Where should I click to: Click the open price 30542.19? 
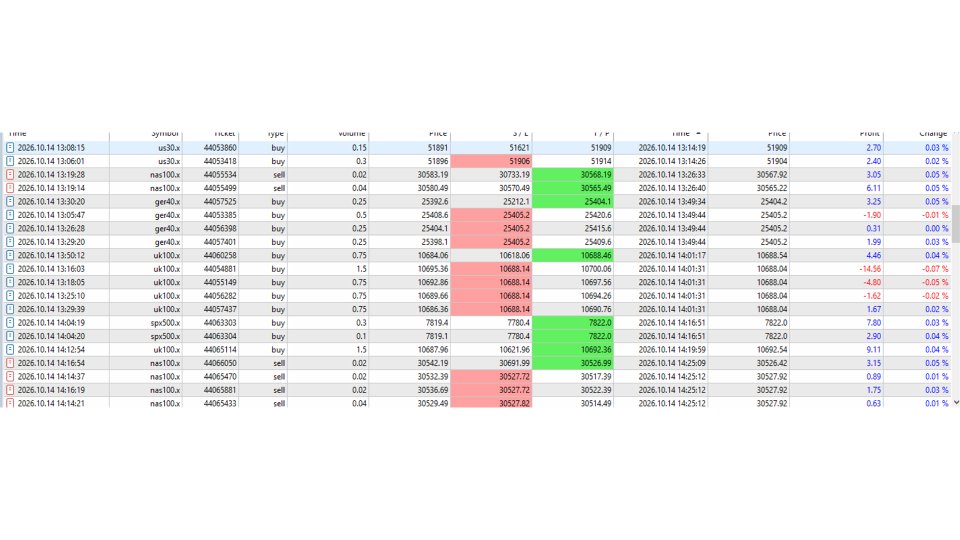pos(433,363)
